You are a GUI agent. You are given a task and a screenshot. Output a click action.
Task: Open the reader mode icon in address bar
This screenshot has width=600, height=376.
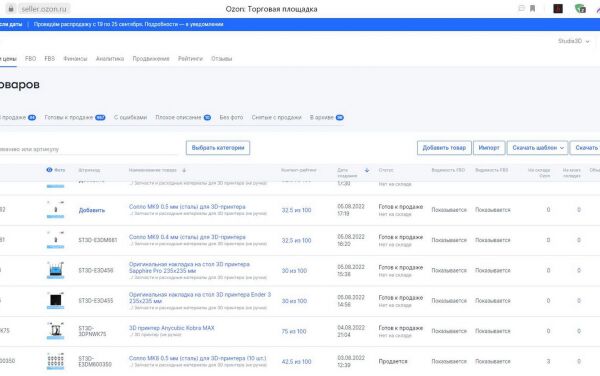[x=521, y=8]
